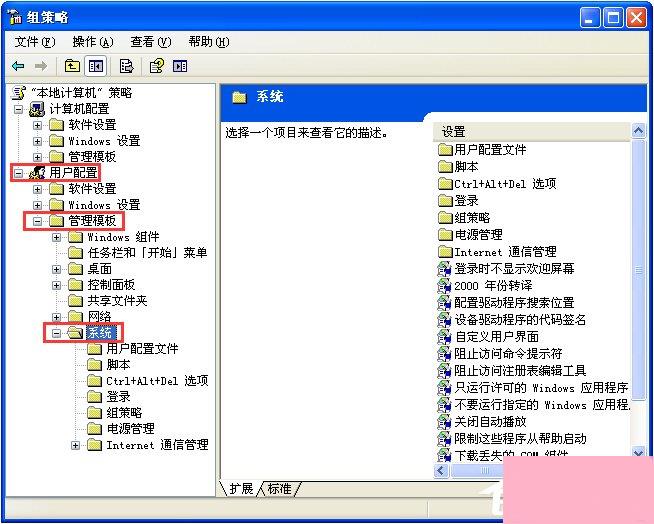
Task: Select 脚本 under 系统 in tree
Action: pos(118,365)
